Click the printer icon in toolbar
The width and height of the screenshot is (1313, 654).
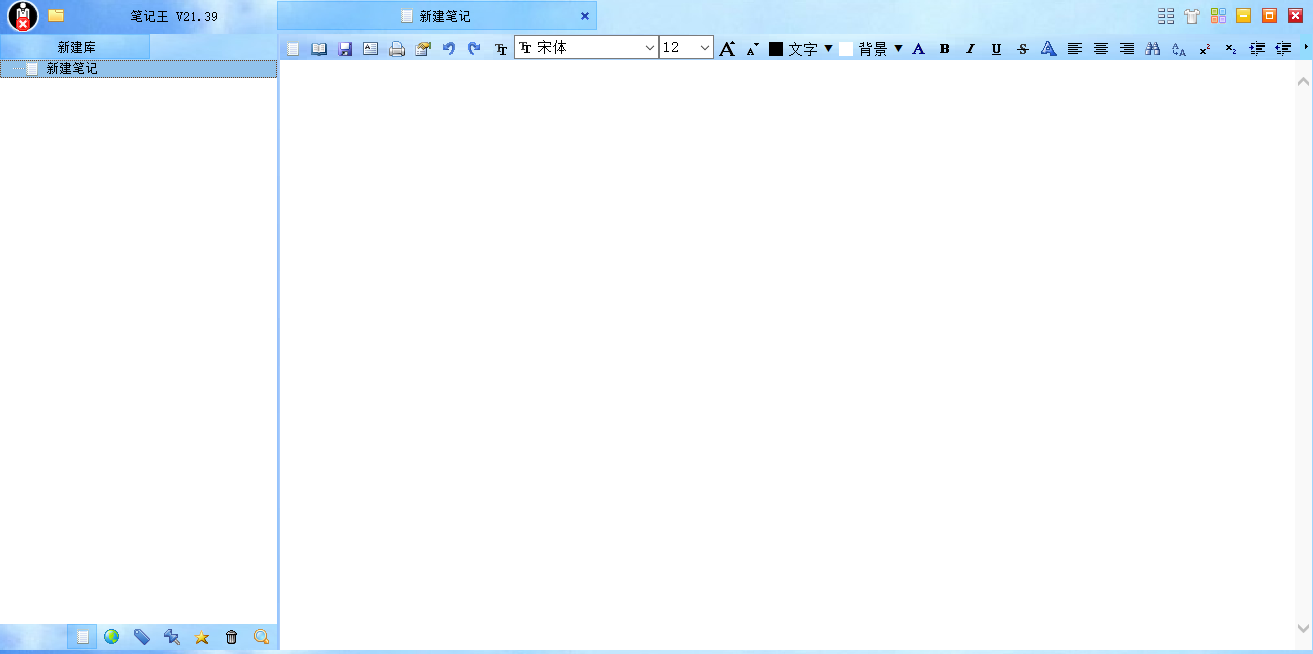coord(397,49)
